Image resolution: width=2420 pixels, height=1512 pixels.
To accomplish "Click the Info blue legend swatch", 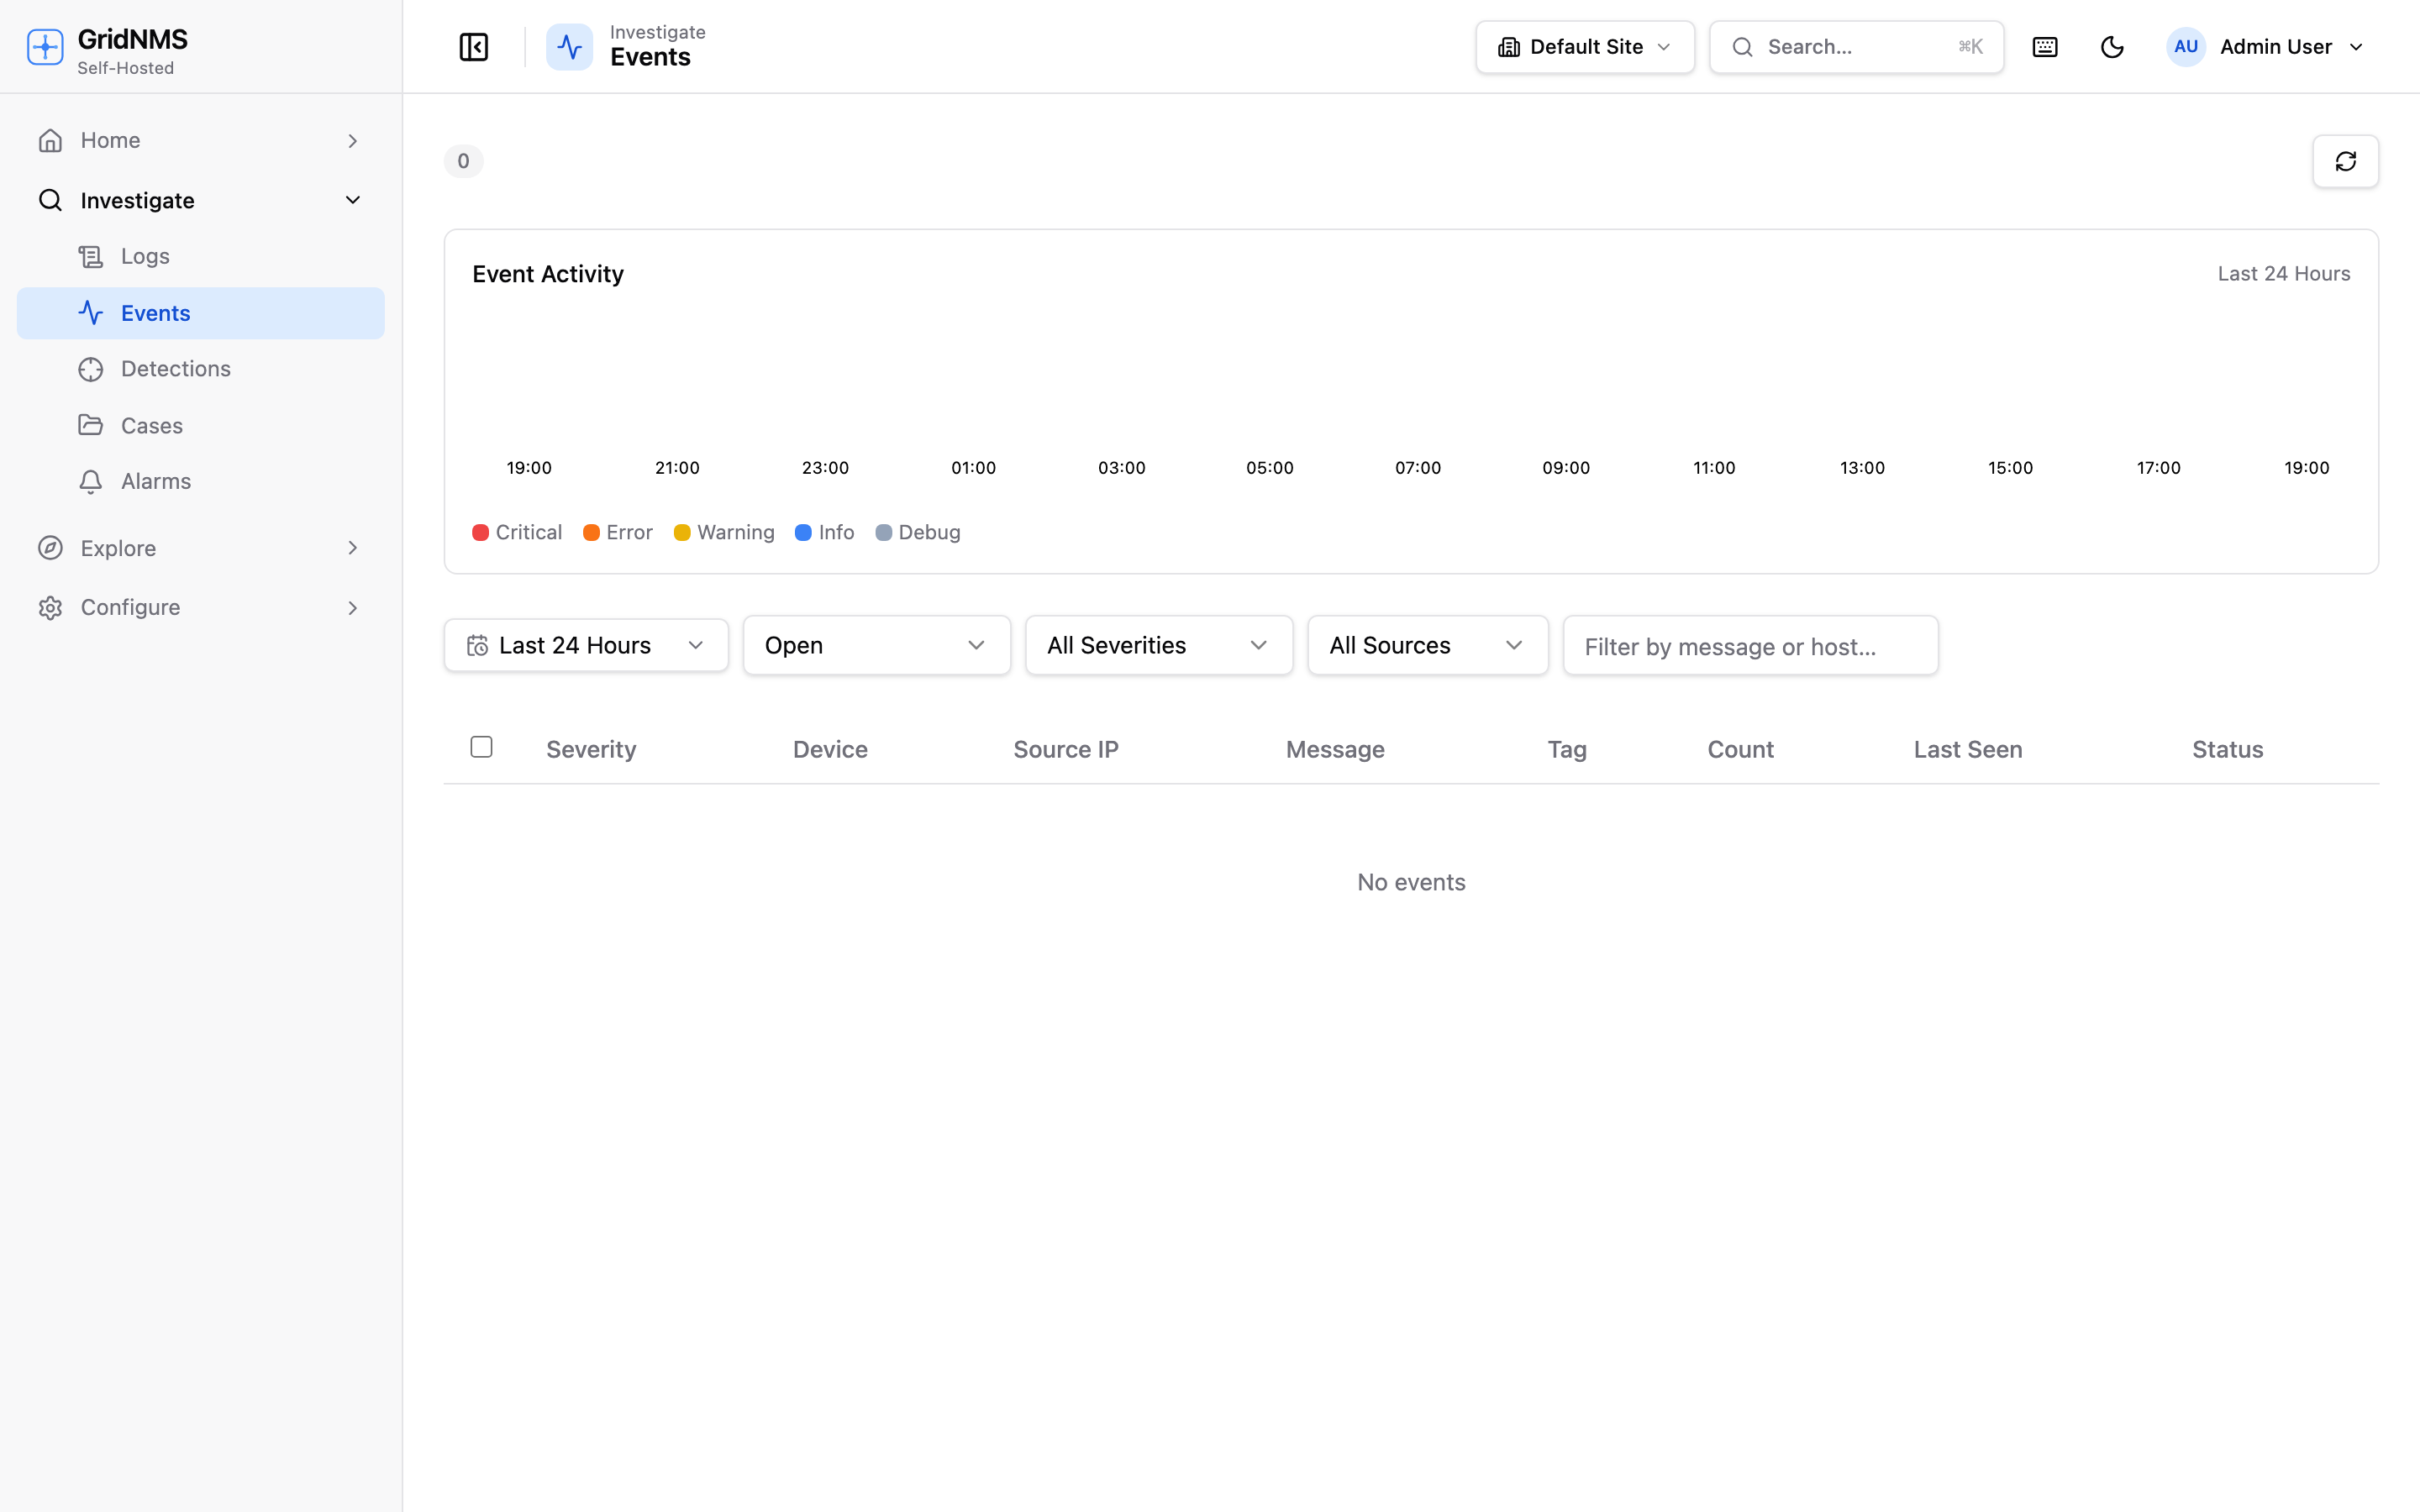I will pyautogui.click(x=803, y=533).
